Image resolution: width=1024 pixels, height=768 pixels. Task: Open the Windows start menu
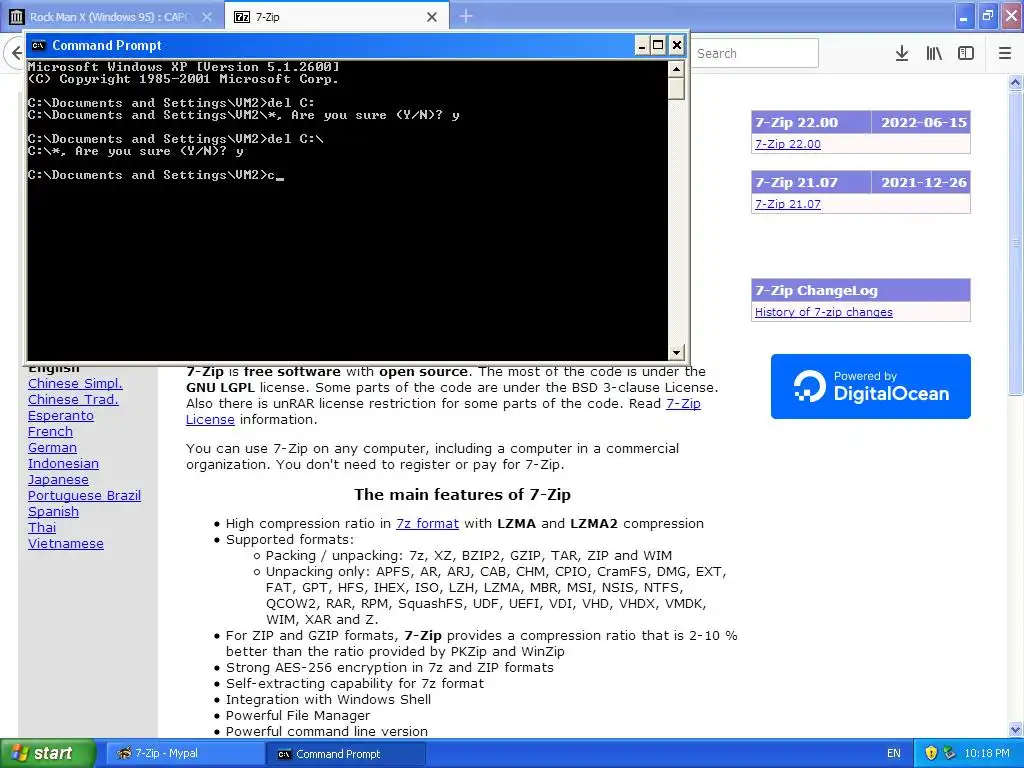(x=47, y=754)
